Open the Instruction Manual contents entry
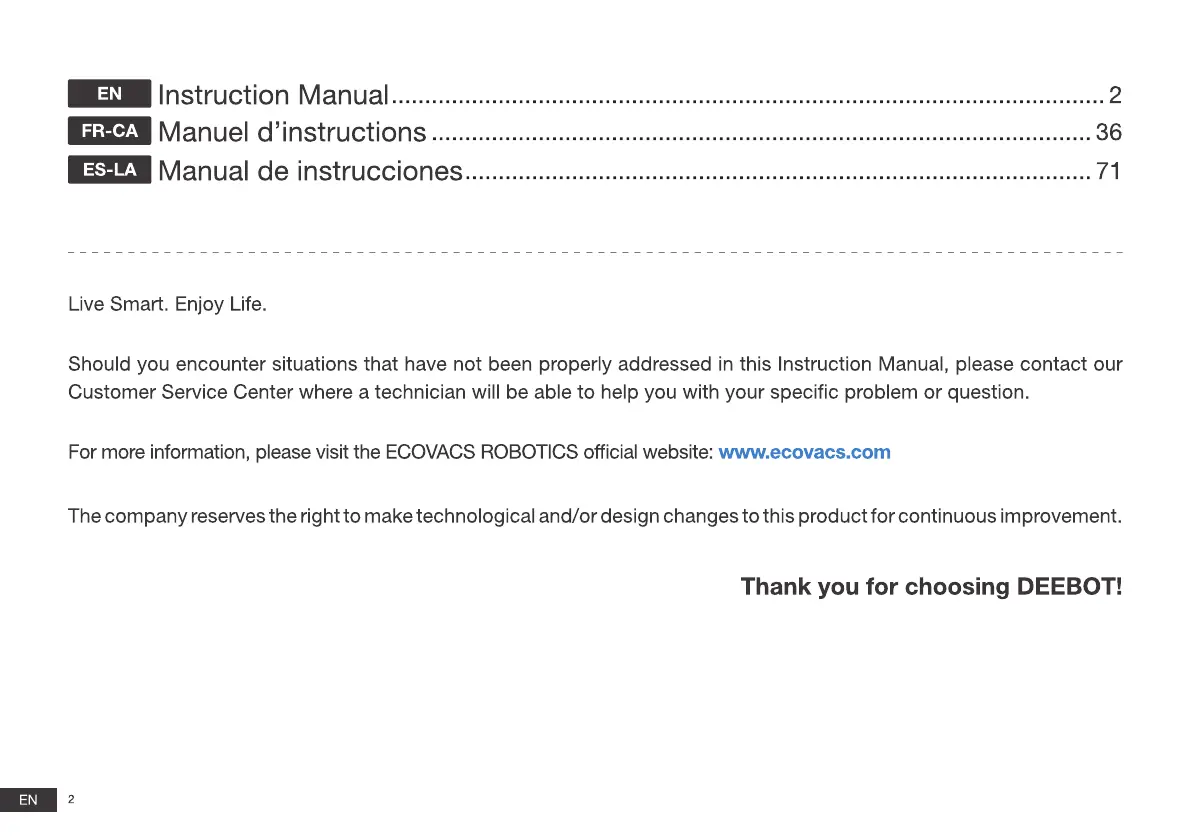1191x839 pixels. (x=273, y=95)
